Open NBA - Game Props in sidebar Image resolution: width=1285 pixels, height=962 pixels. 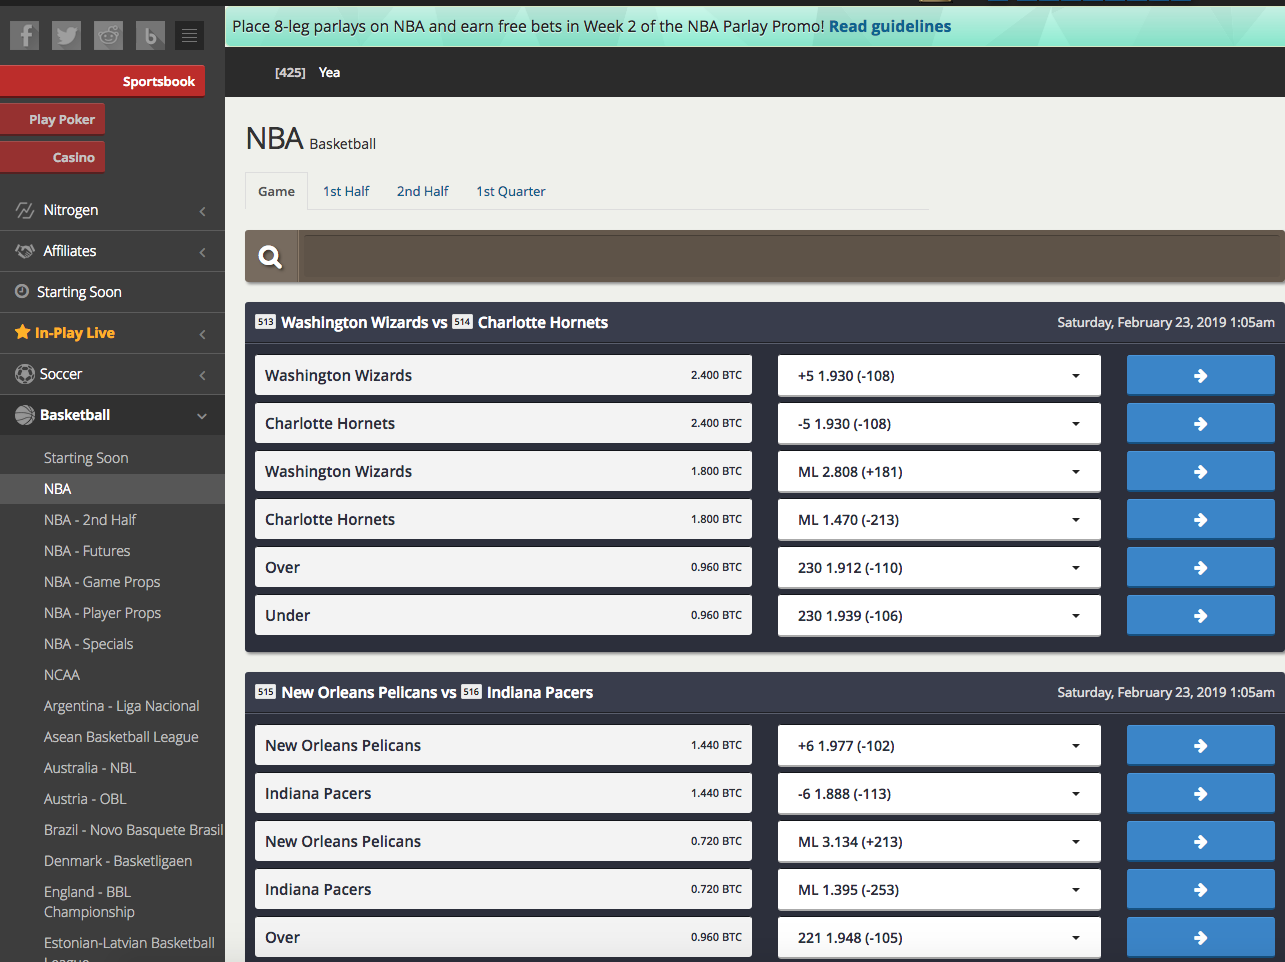102,582
